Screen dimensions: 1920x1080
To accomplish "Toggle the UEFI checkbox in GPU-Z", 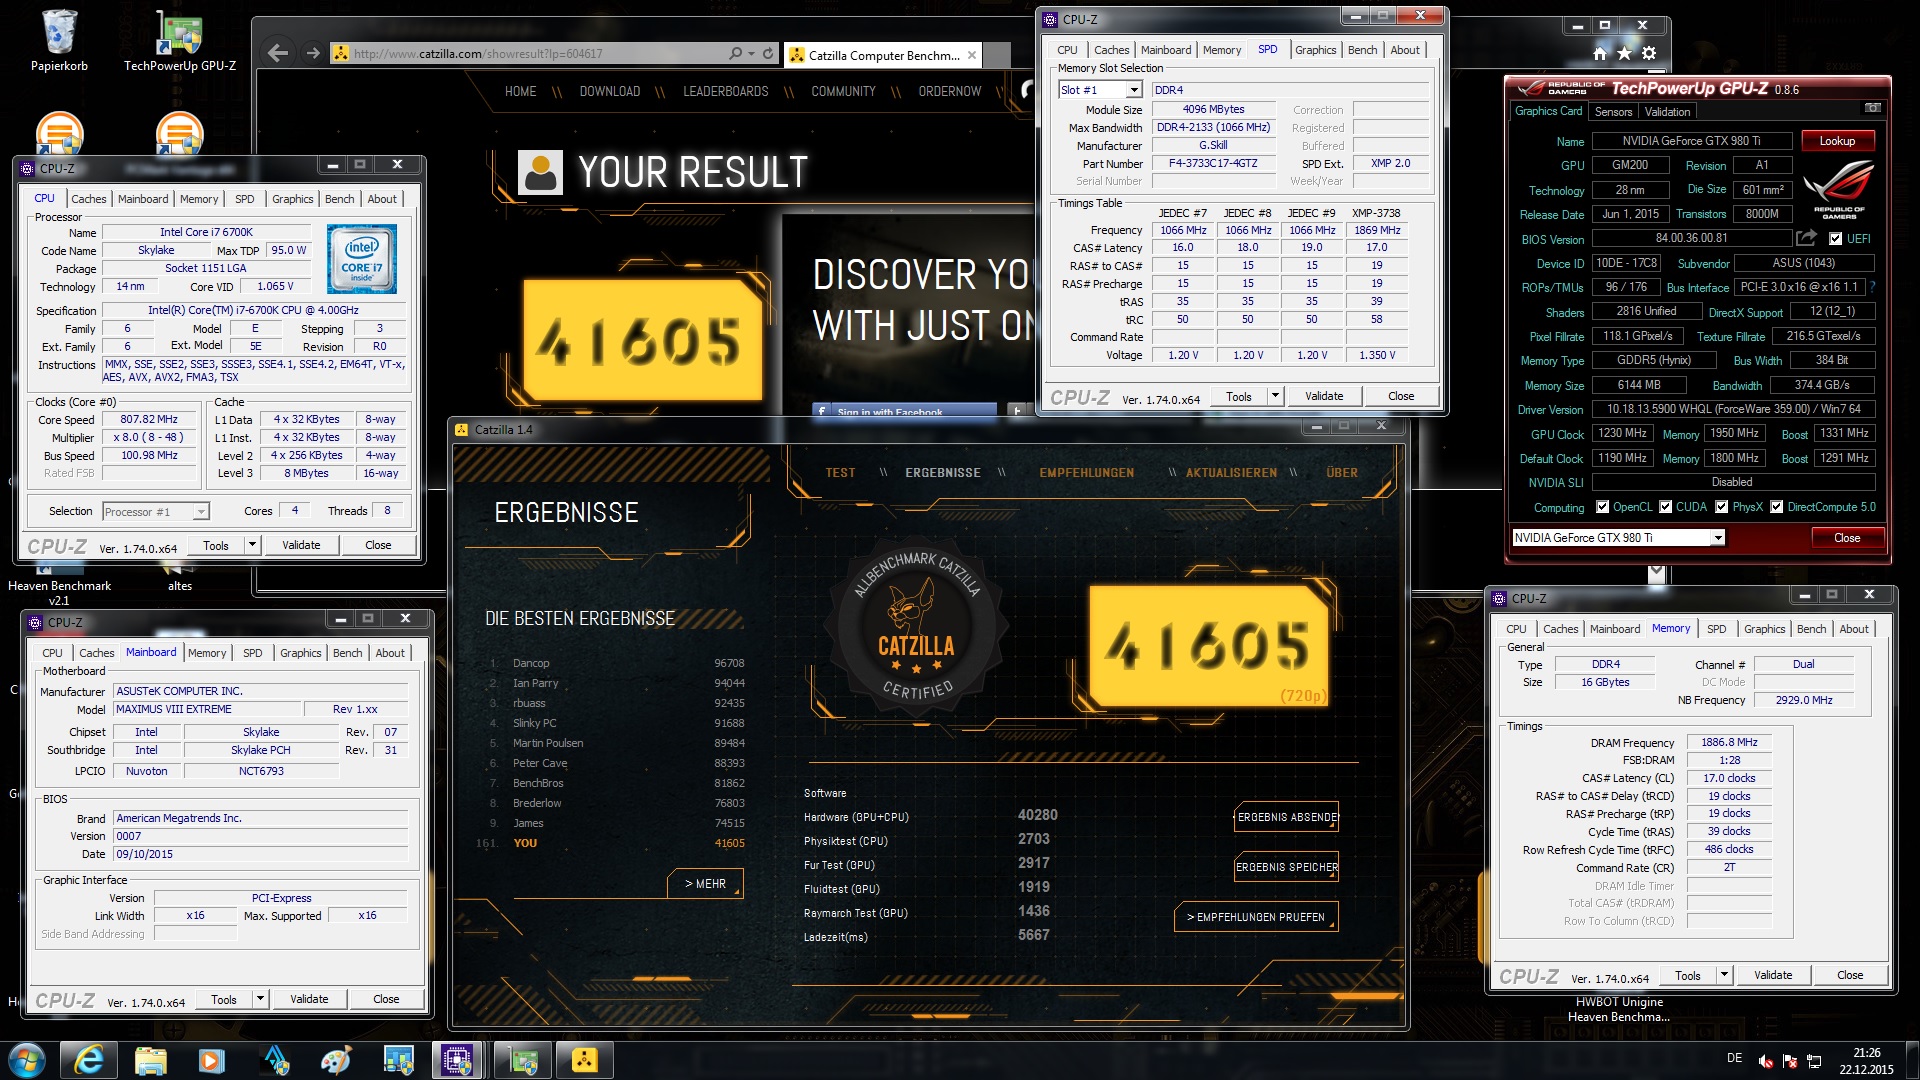I will tap(1835, 239).
